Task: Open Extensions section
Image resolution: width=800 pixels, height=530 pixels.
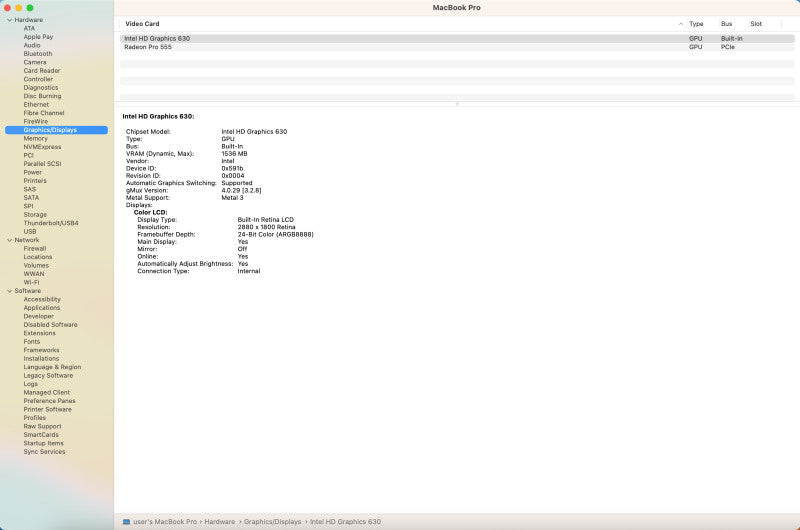Action: (40, 334)
